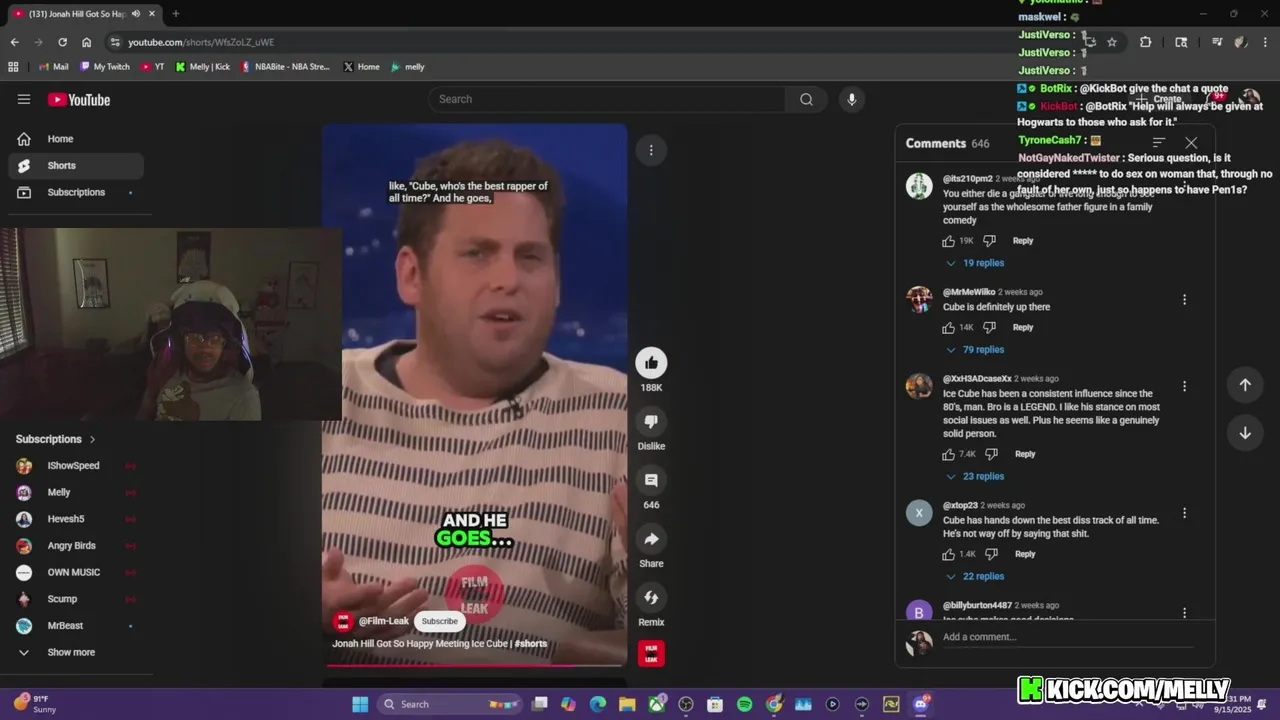Open the comments button showing 646
Screen dimensions: 1280x720
click(x=651, y=481)
